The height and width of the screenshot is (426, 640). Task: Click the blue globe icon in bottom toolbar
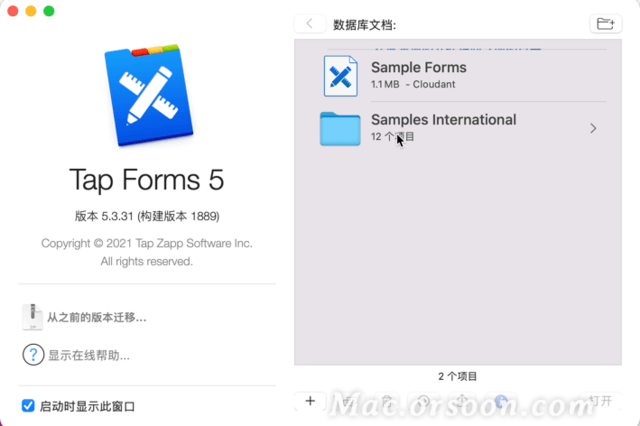pyautogui.click(x=501, y=401)
